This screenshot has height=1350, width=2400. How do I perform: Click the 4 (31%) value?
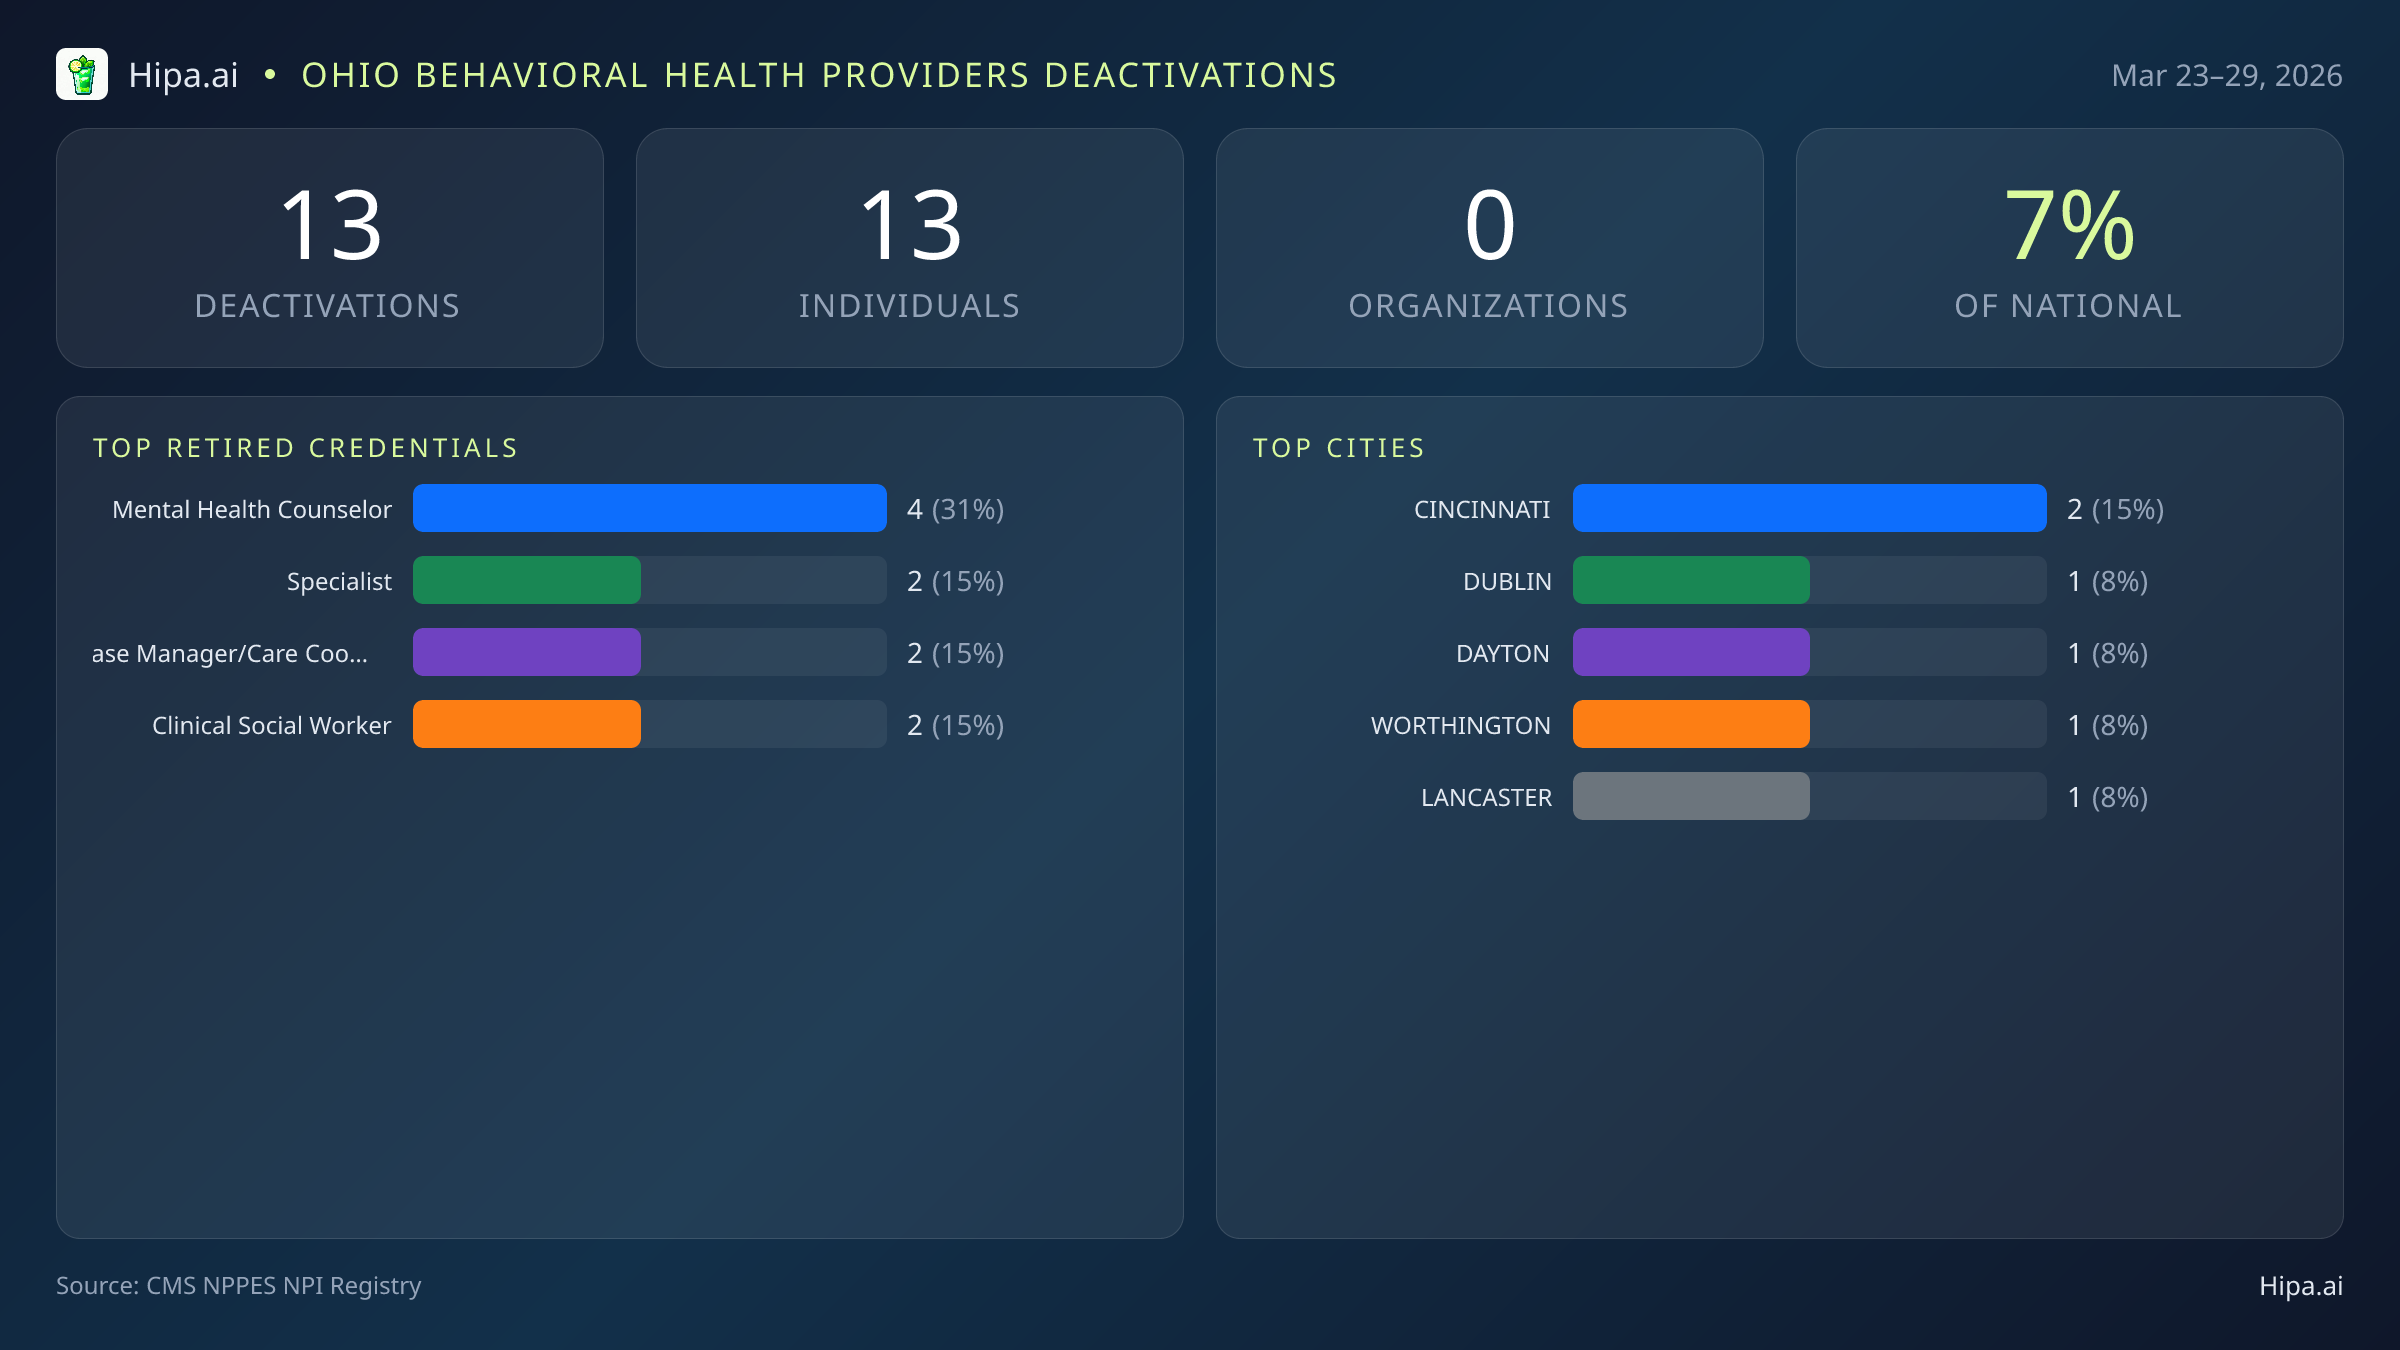click(x=955, y=509)
